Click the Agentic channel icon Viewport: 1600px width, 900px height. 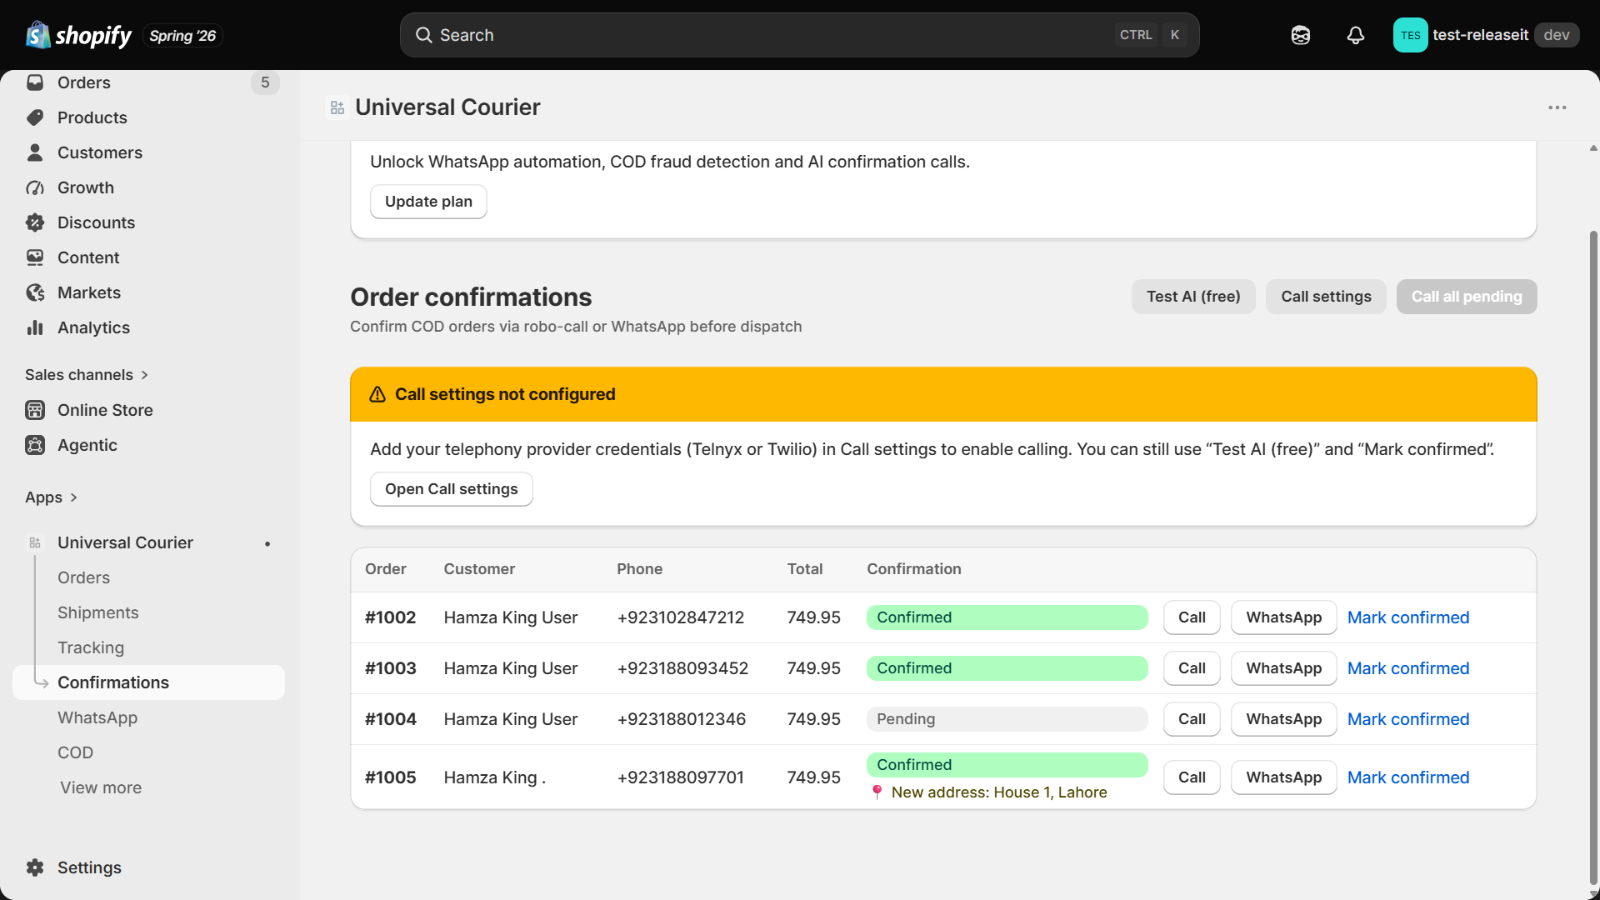pos(35,445)
